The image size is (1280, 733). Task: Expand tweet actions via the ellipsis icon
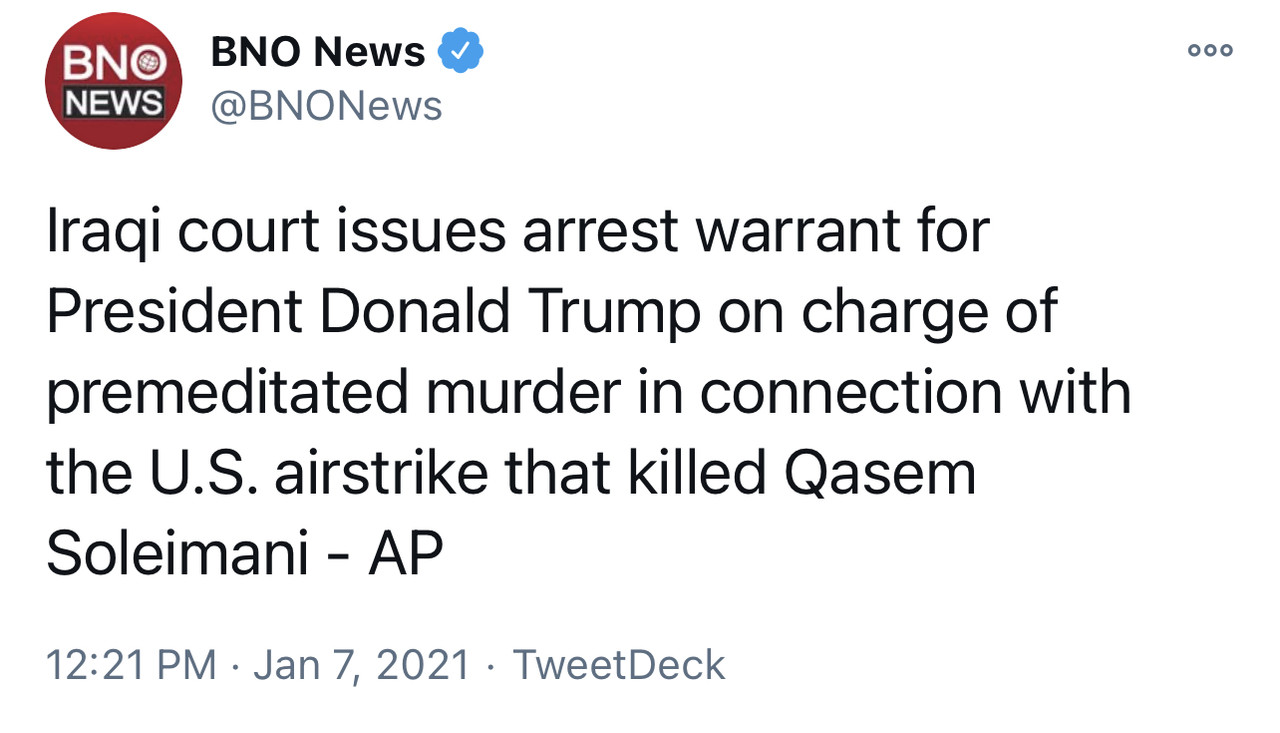(1210, 50)
